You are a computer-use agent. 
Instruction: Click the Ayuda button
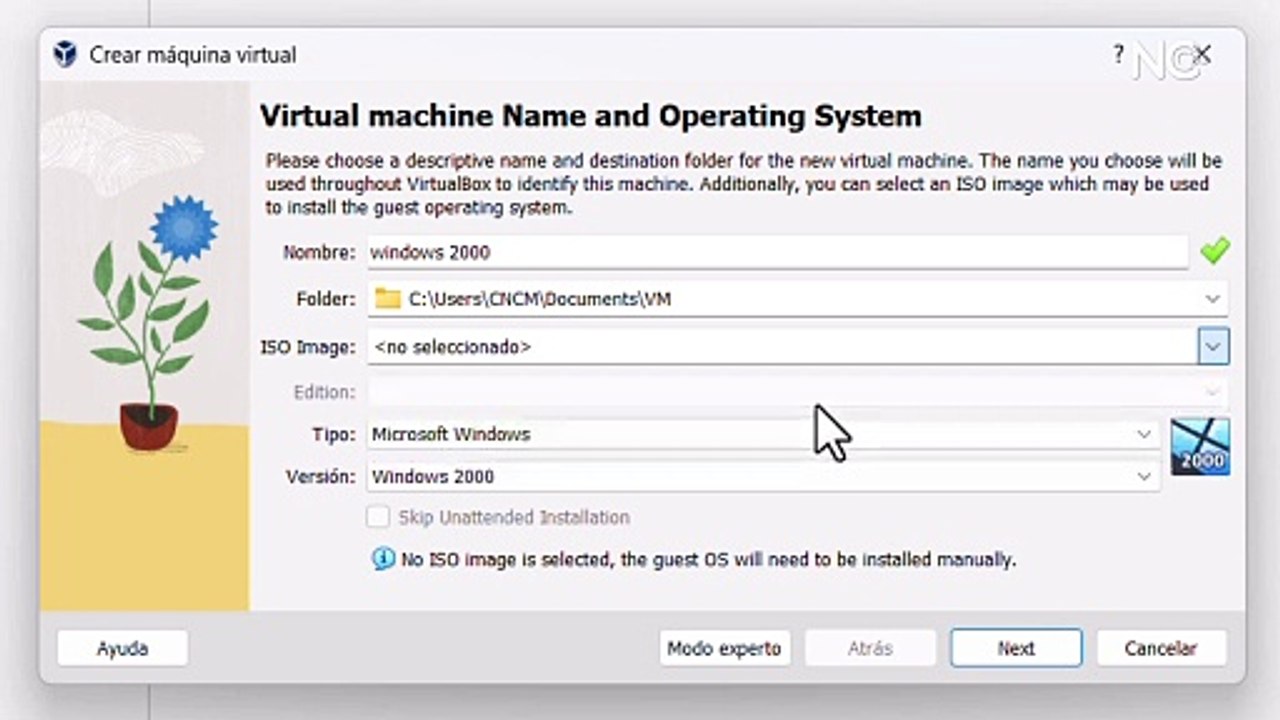point(122,648)
